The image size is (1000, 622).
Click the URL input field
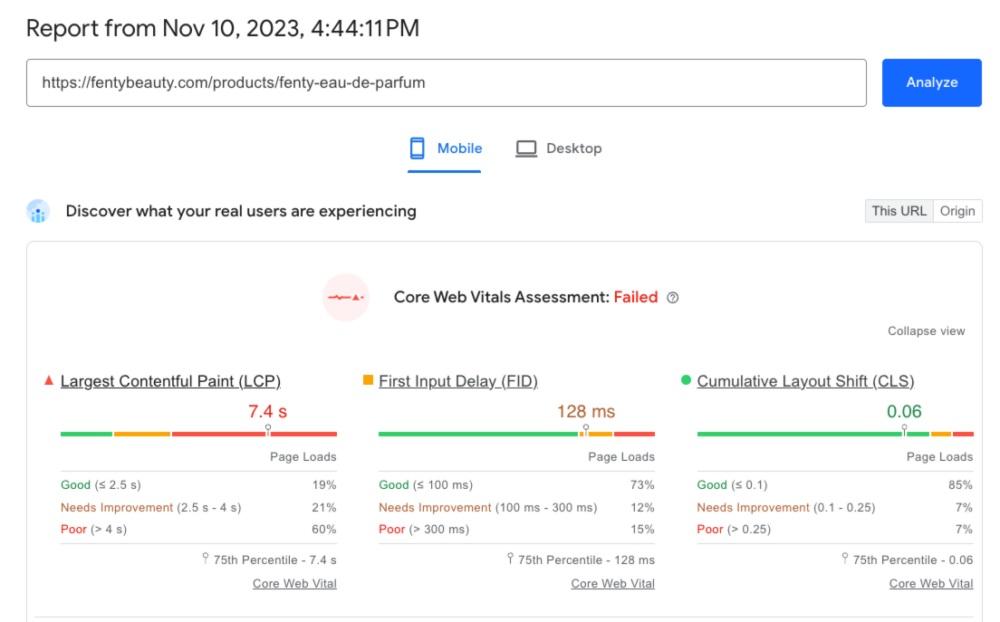446,83
